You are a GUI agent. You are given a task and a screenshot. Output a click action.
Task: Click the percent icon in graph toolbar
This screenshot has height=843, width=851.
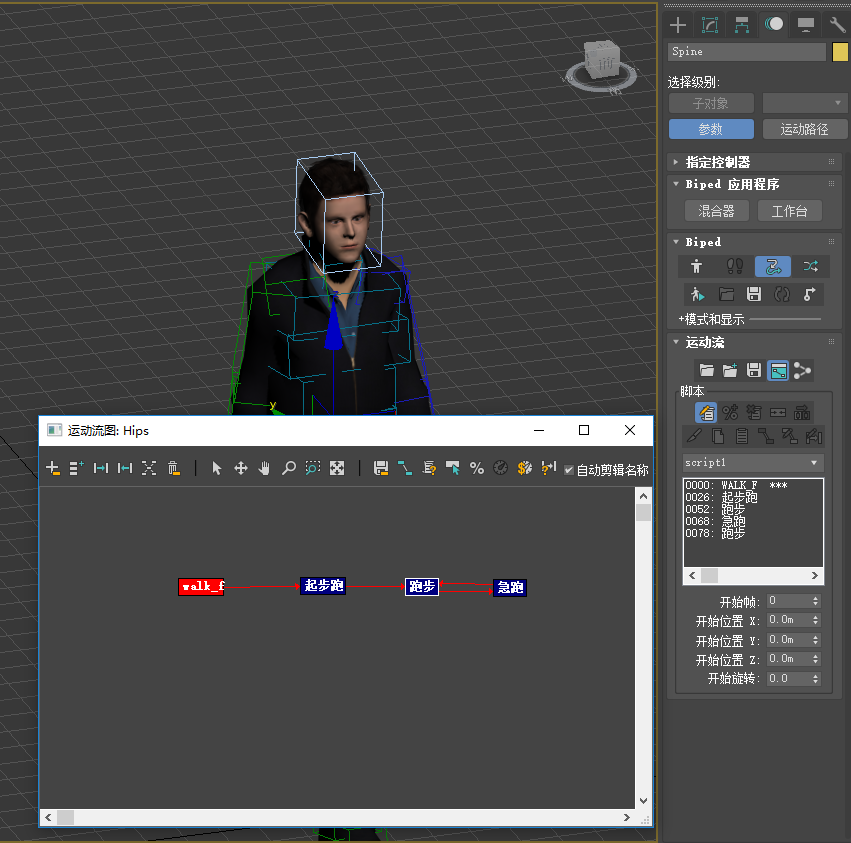point(477,468)
